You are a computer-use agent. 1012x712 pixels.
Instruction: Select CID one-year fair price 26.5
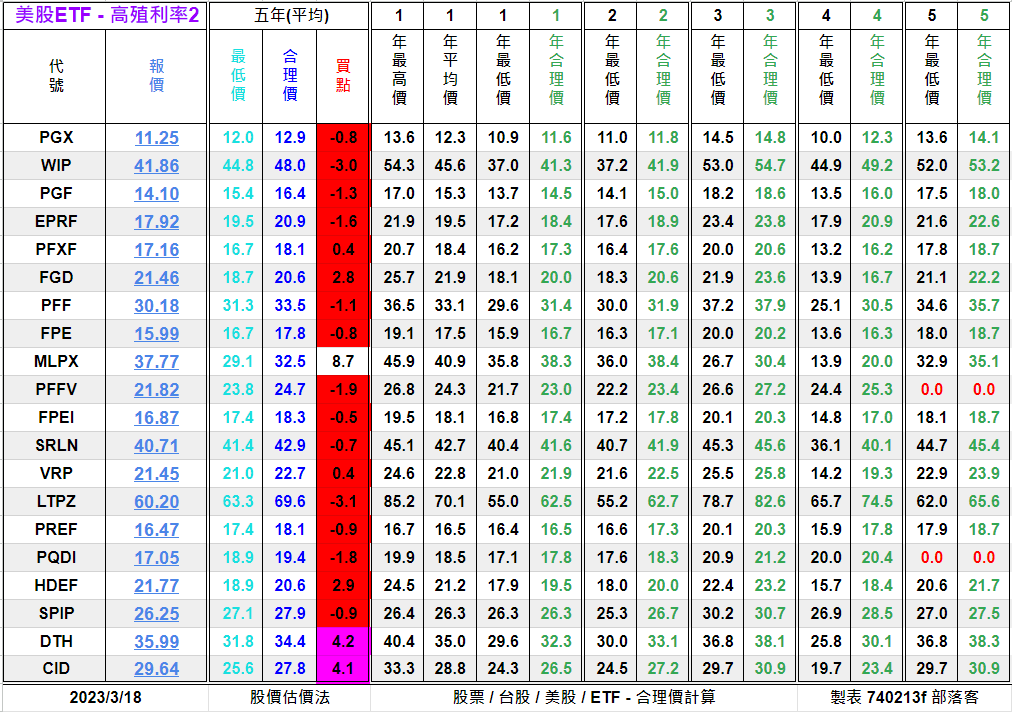(556, 669)
